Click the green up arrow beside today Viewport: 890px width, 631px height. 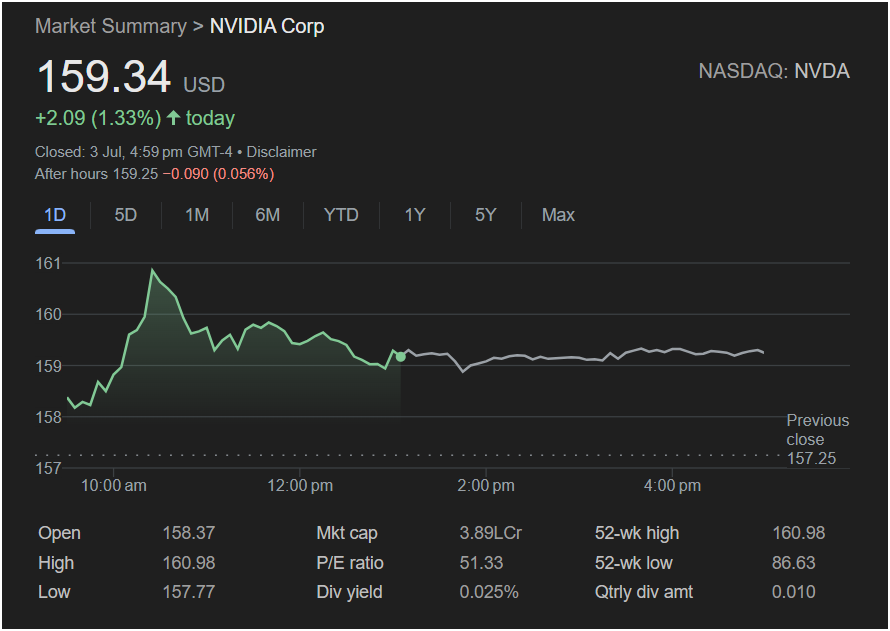tap(174, 118)
